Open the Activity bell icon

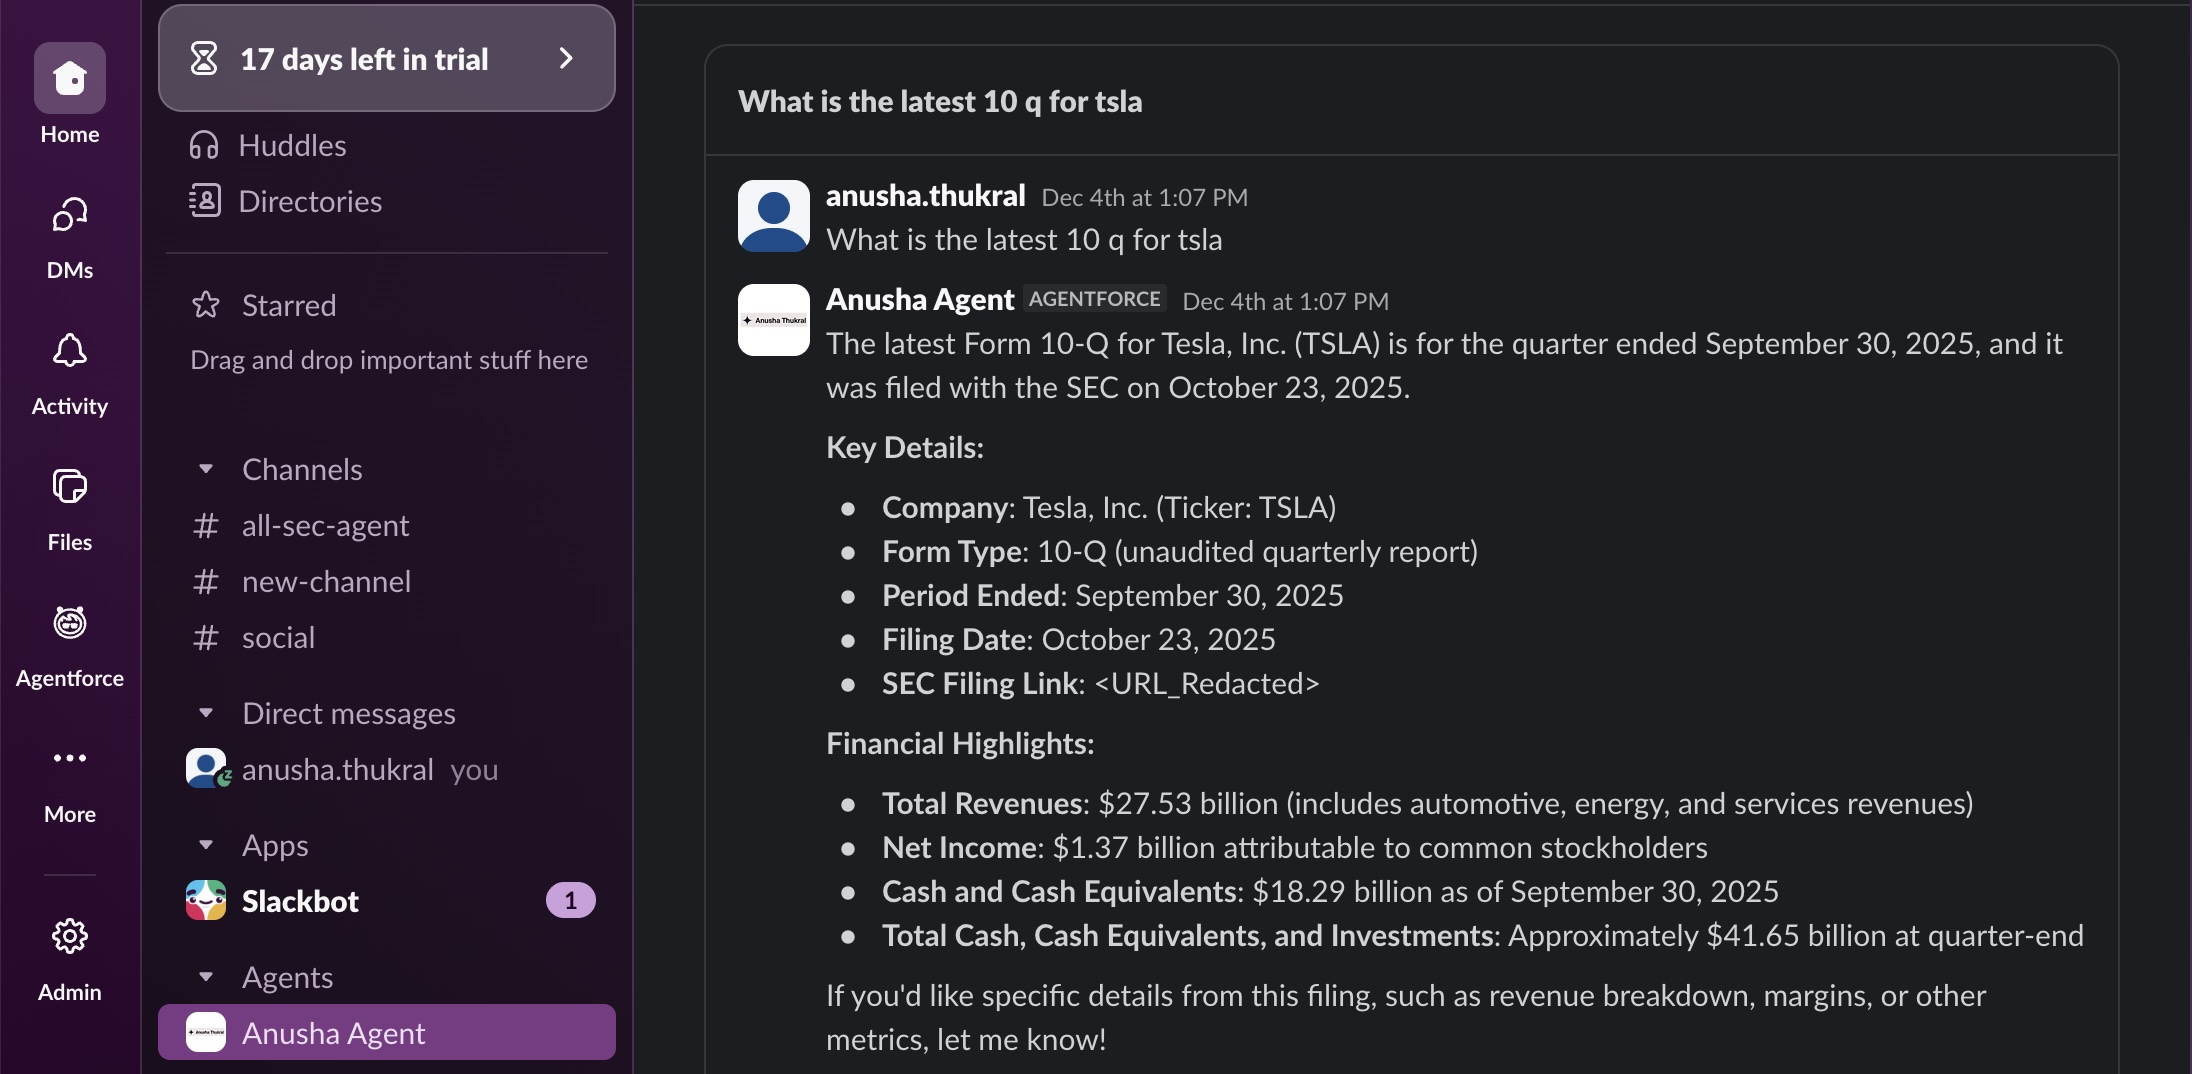[x=70, y=351]
